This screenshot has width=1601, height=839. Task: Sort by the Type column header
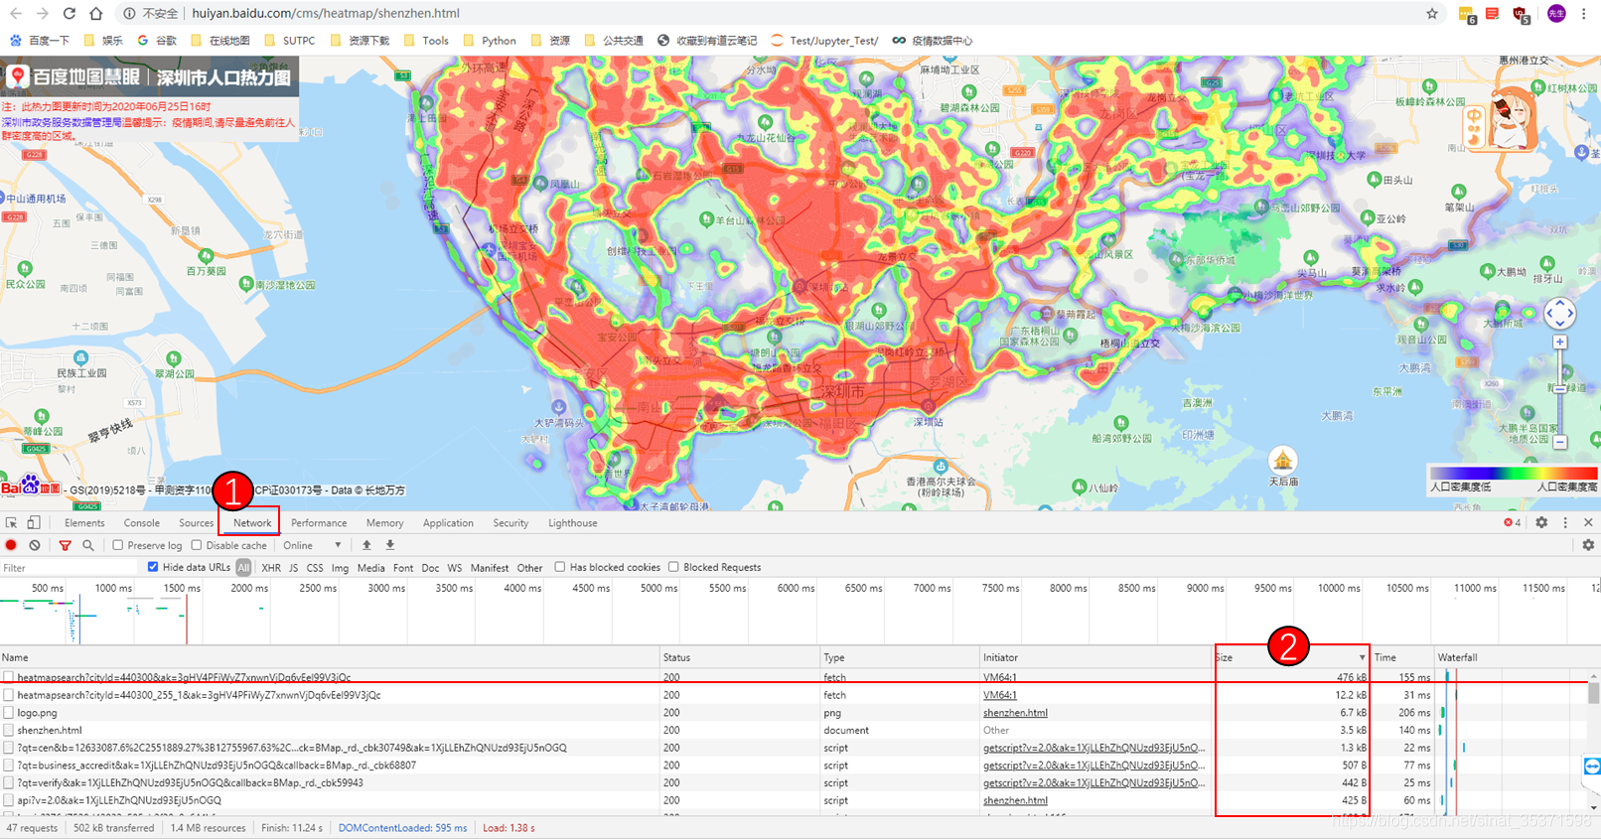coord(900,657)
